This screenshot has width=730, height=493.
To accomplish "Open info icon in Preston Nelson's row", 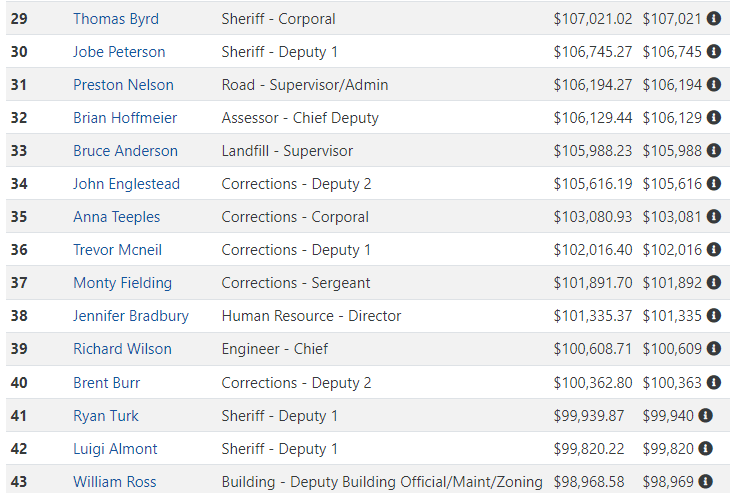I will (714, 84).
